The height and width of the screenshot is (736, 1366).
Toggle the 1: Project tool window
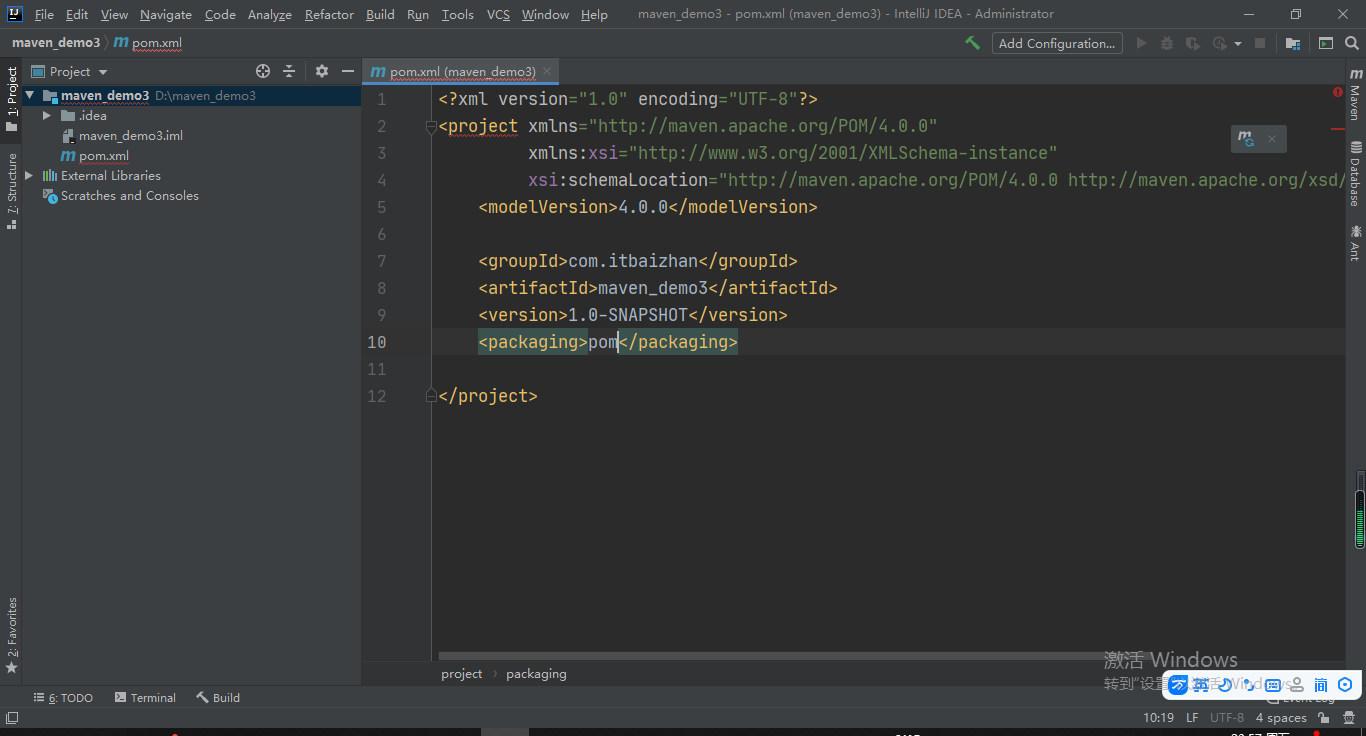pos(12,98)
